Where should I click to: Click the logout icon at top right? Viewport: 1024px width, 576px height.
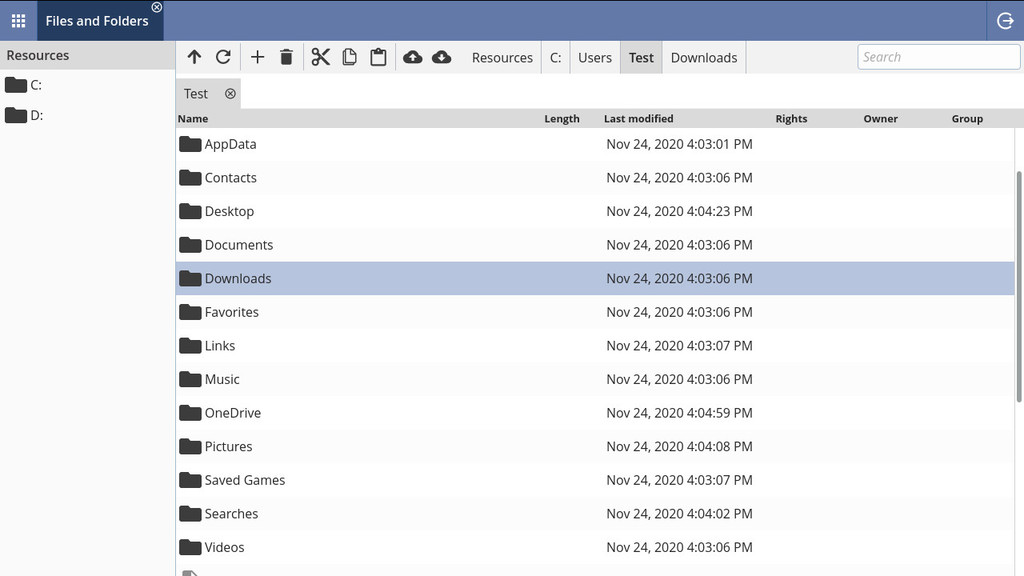pos(1005,19)
